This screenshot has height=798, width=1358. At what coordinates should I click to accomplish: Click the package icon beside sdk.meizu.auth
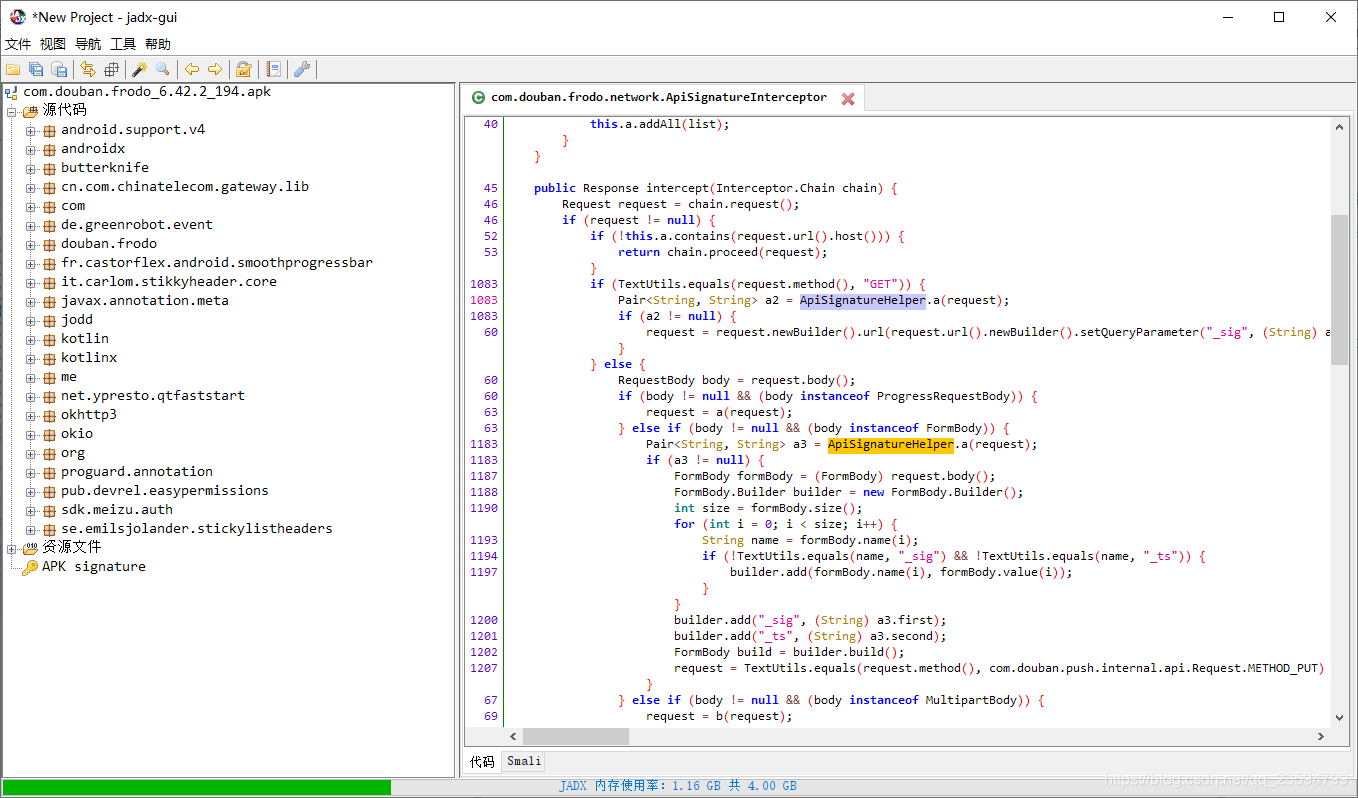coord(49,510)
